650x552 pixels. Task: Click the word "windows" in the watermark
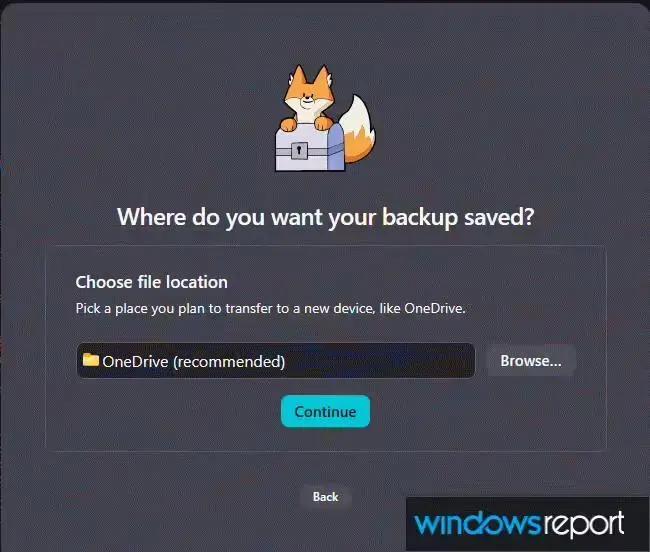coord(478,524)
